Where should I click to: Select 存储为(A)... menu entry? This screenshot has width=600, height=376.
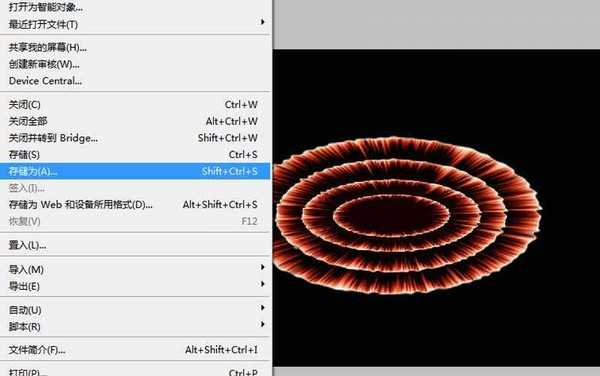tap(135, 171)
